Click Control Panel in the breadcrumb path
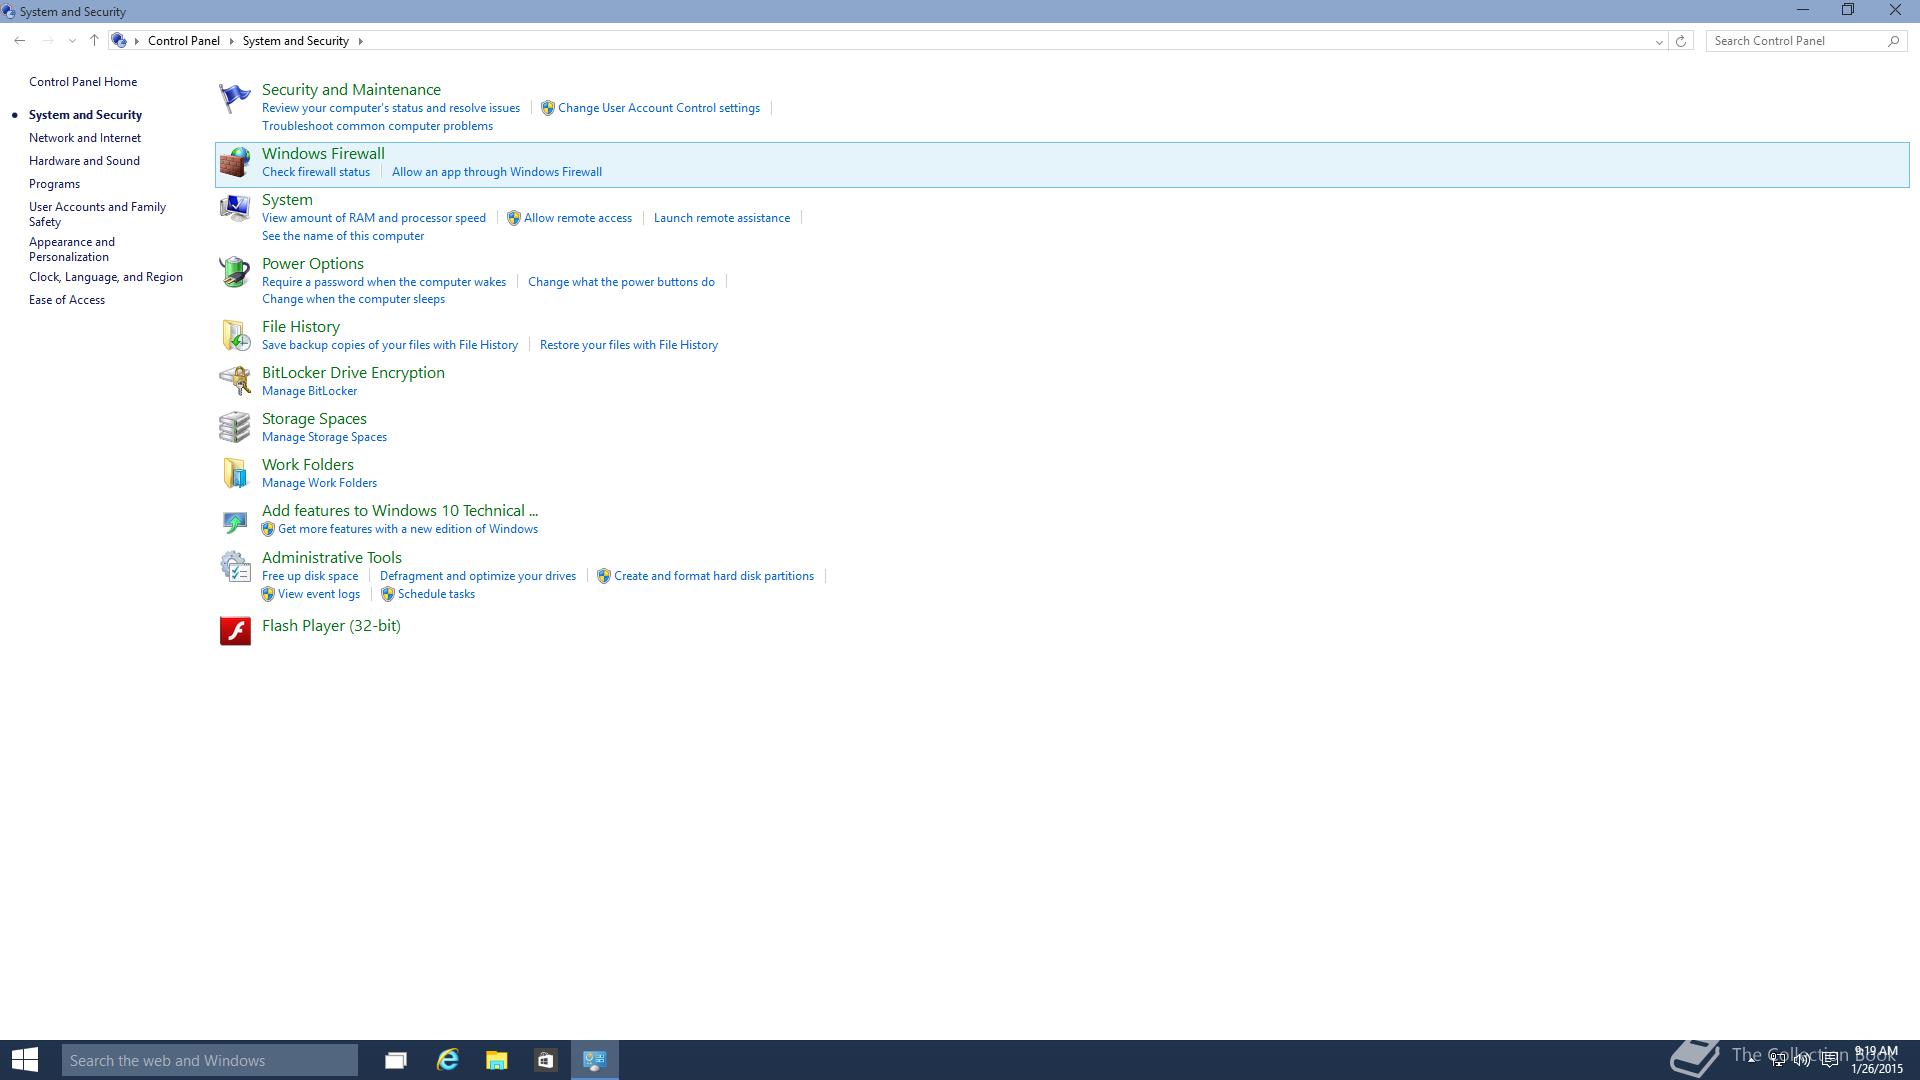The image size is (1920, 1080). 184,41
